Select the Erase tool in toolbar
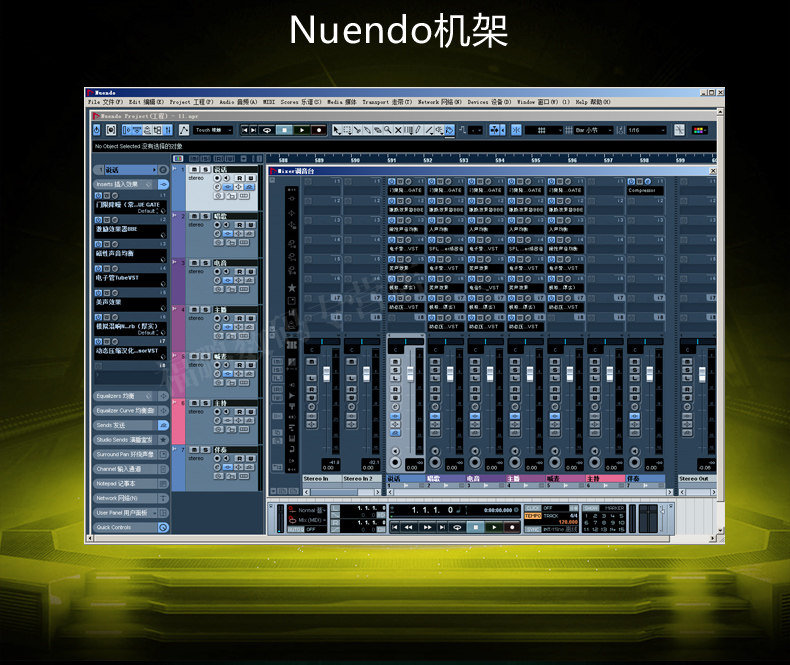The width and height of the screenshot is (790, 665). [377, 130]
